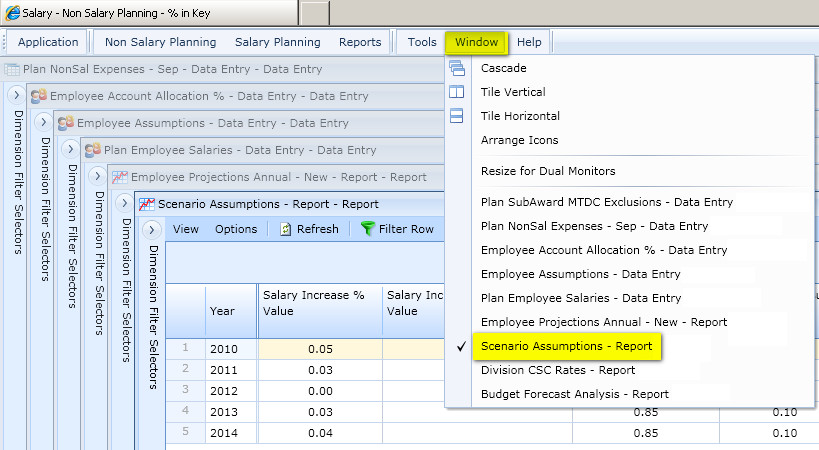
Task: Click the Employee Assumptions - Data Entry window title
Action: pyautogui.click(x=213, y=123)
